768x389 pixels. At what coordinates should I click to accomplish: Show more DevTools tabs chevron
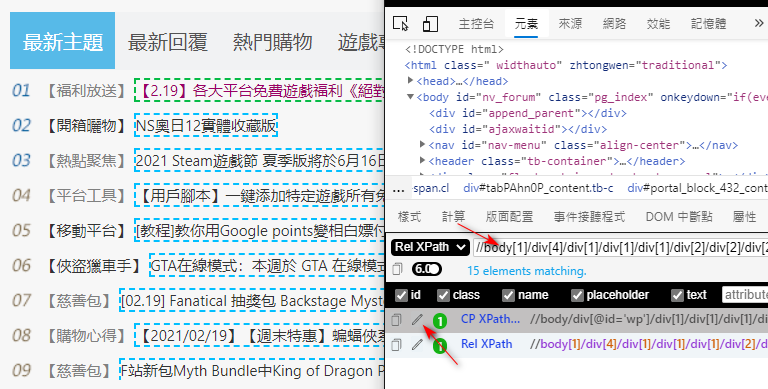pos(758,24)
